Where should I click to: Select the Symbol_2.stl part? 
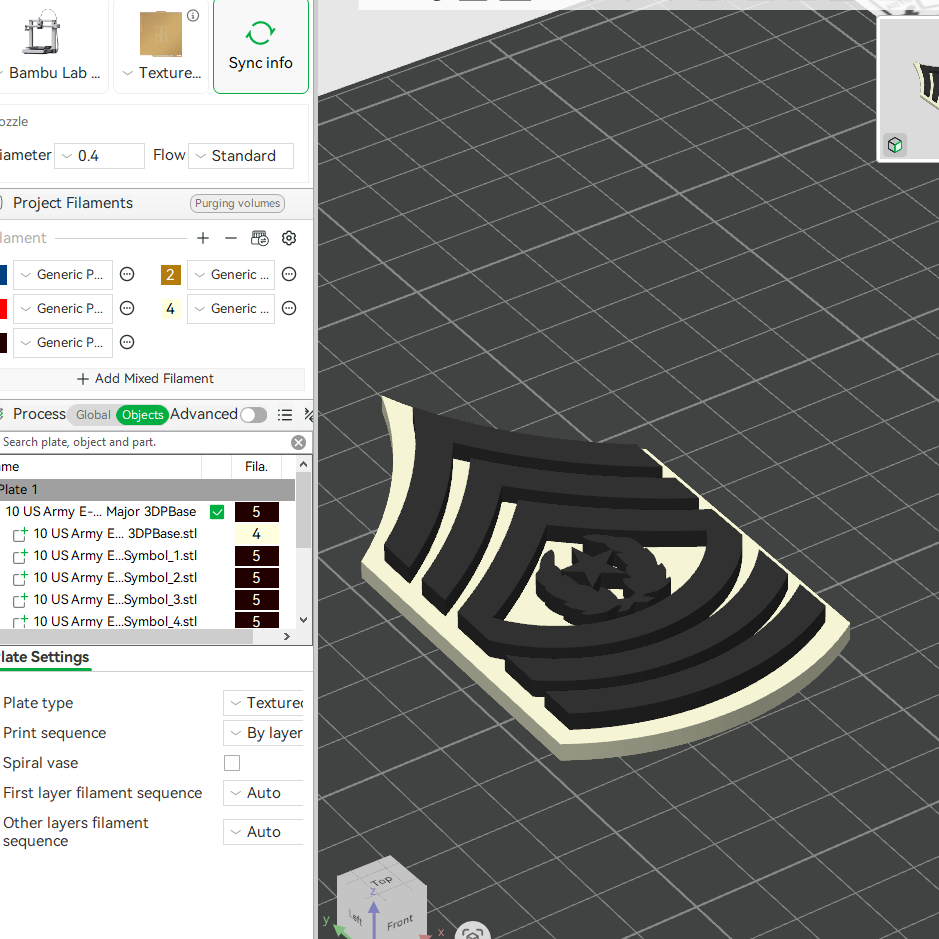pos(115,578)
